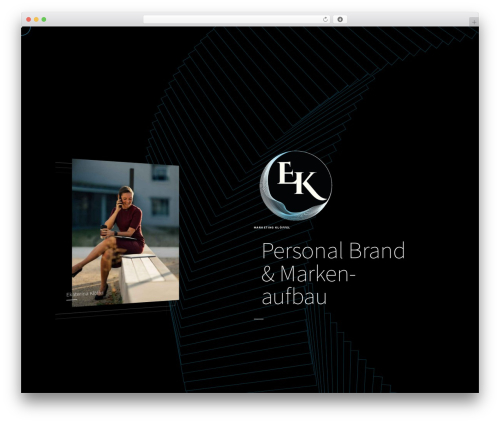Open the photo of the woman on the bench

click(x=125, y=233)
